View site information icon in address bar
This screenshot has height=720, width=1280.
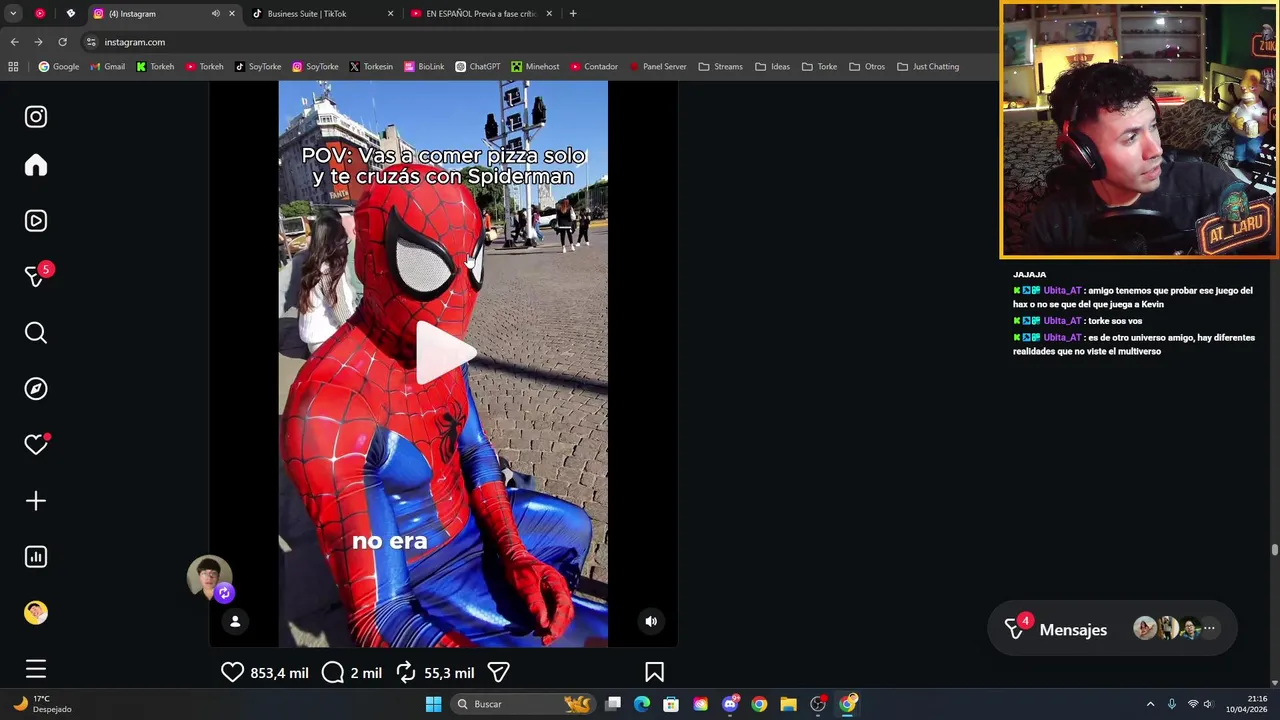coord(91,42)
